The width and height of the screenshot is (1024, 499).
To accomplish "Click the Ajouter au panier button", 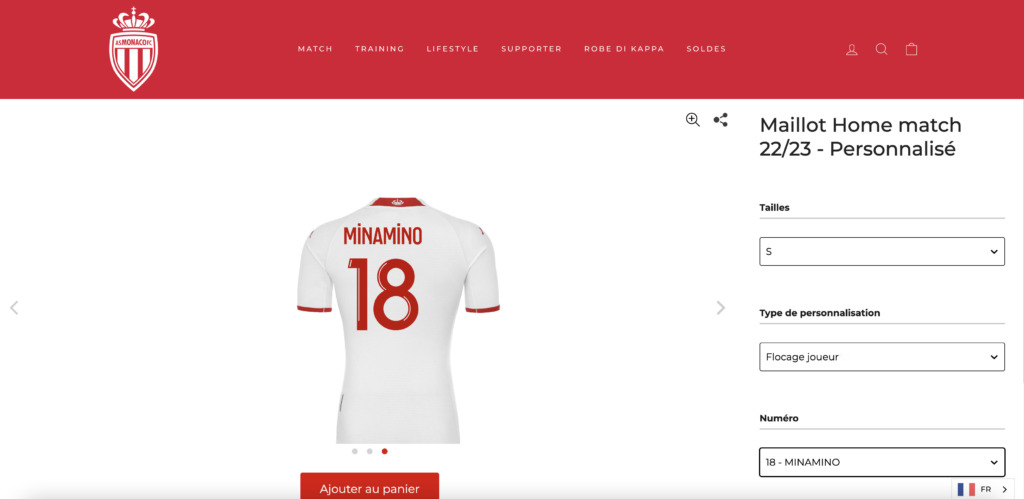I will click(x=370, y=486).
